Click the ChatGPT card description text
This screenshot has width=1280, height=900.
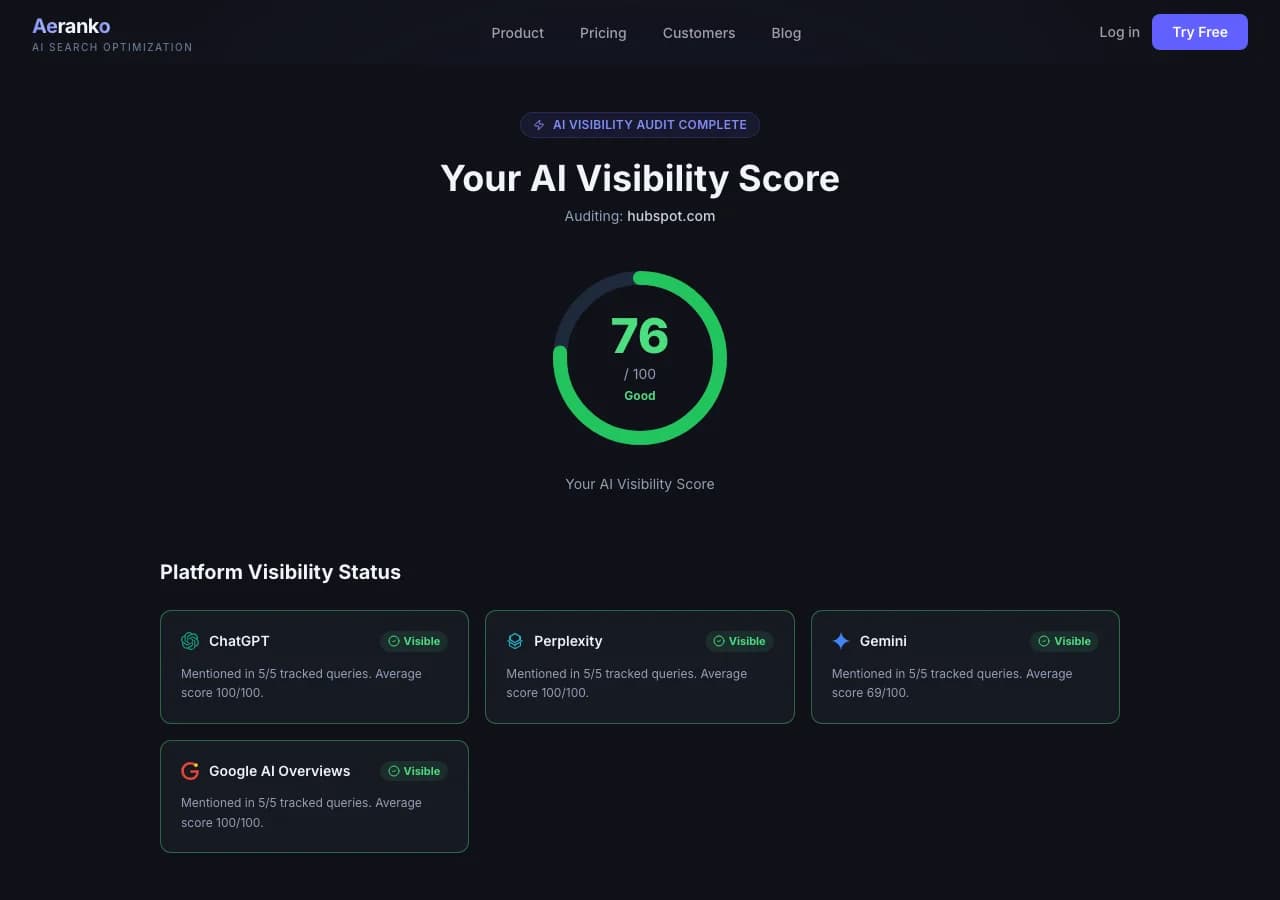(x=301, y=683)
